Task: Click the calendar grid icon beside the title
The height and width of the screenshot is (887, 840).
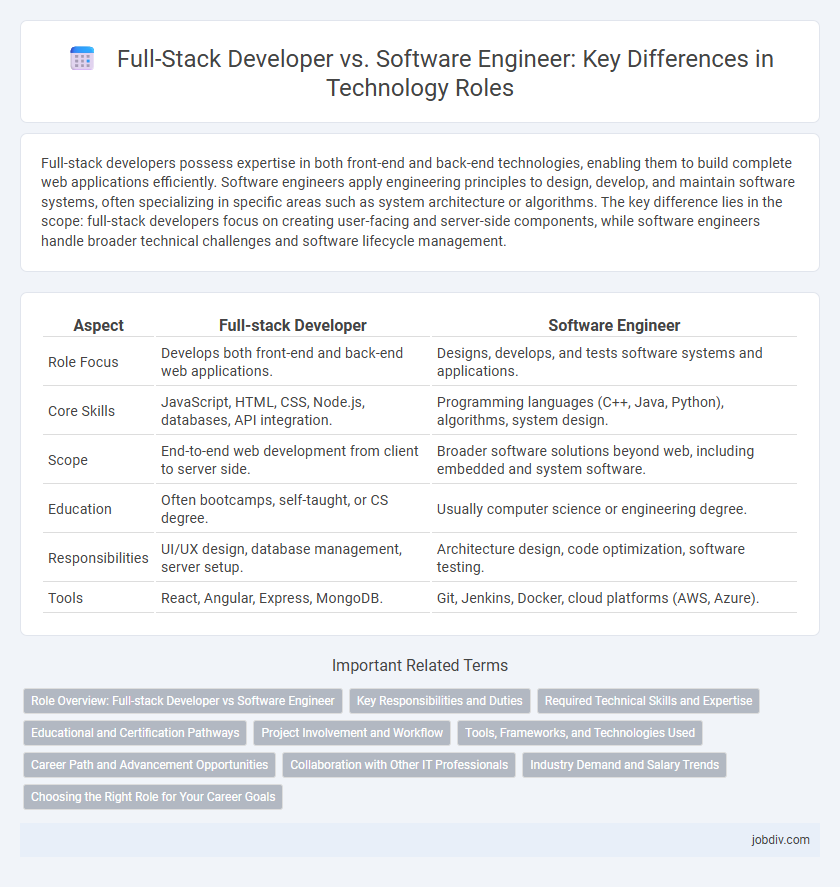Action: [82, 59]
